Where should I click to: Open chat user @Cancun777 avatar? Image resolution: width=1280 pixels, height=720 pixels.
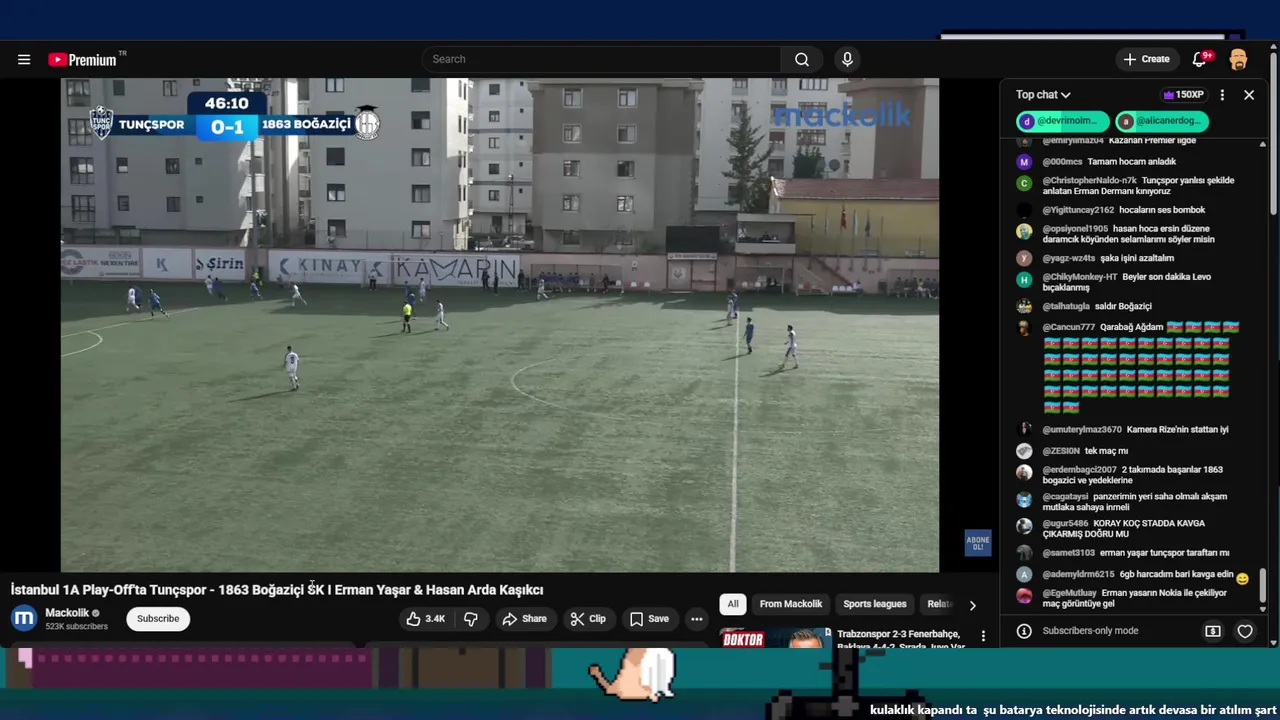[x=1024, y=327]
